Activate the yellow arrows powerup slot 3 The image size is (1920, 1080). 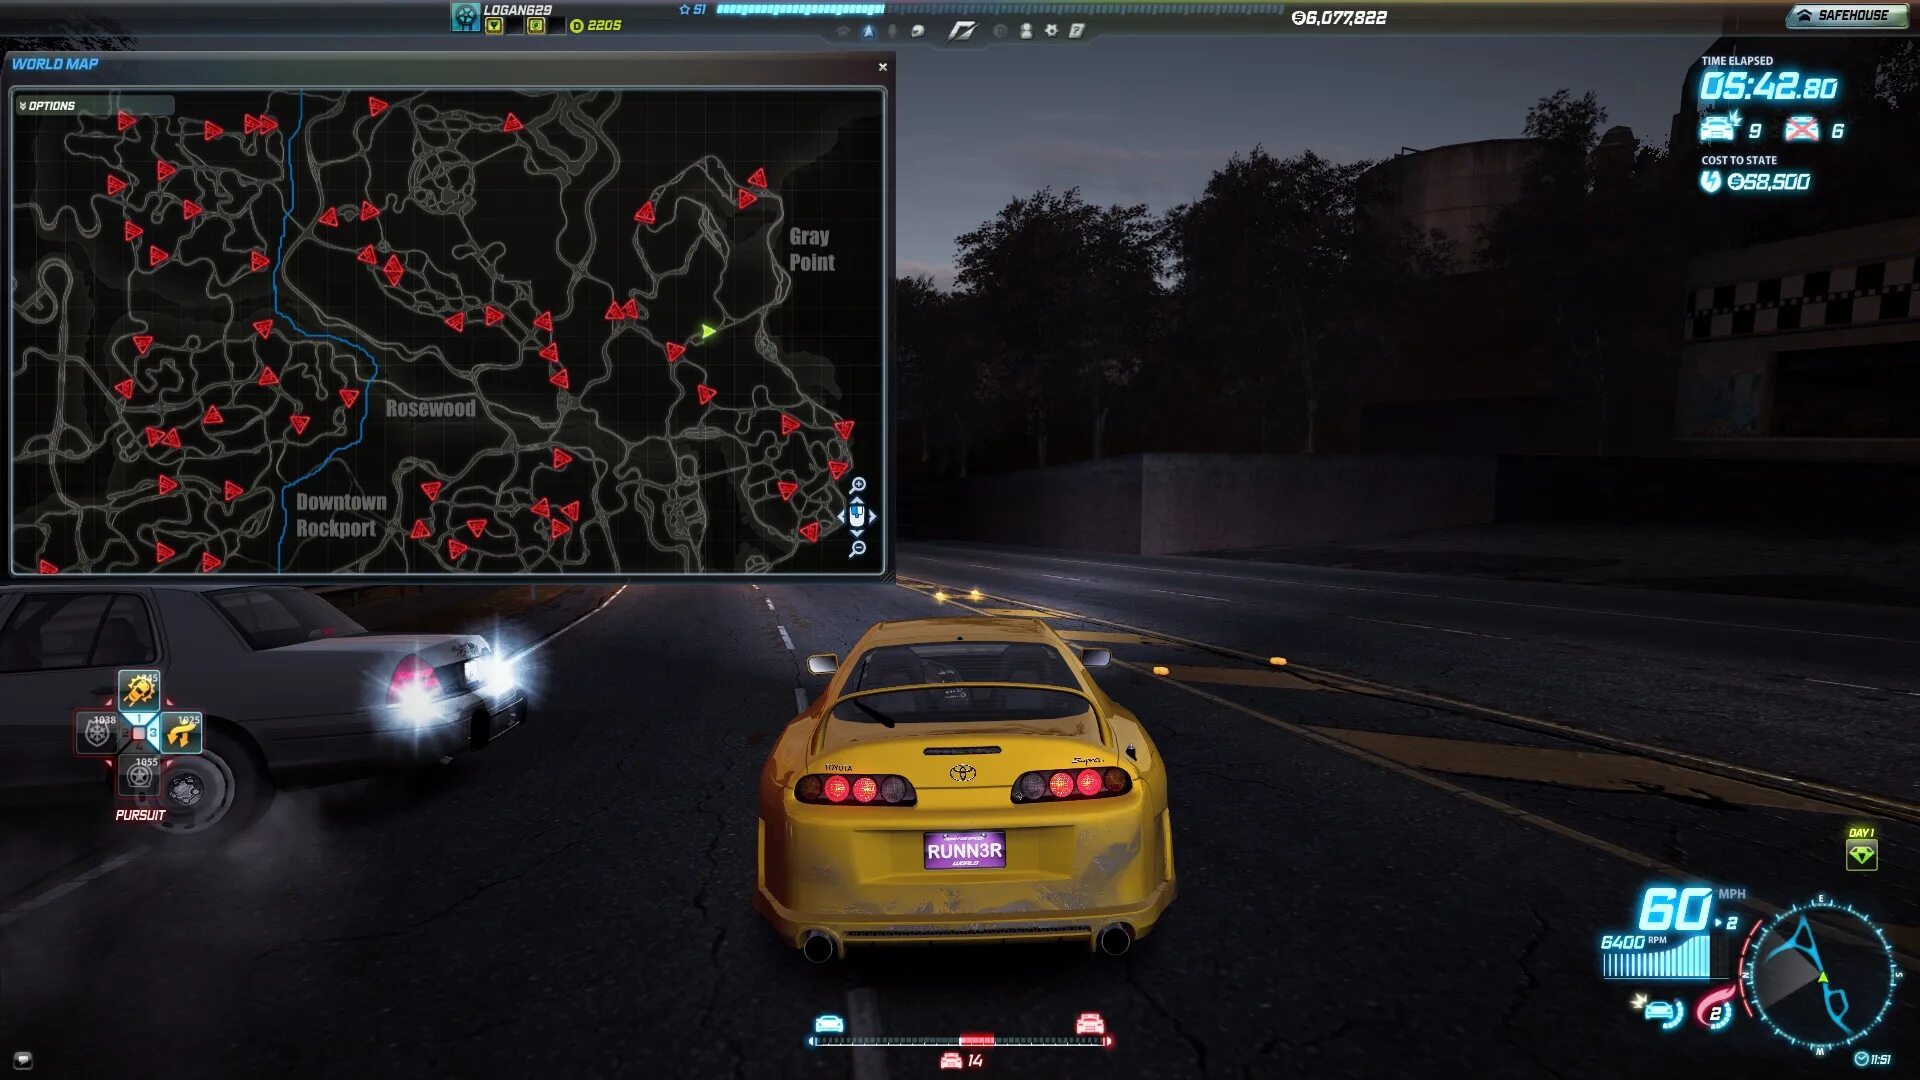point(181,732)
